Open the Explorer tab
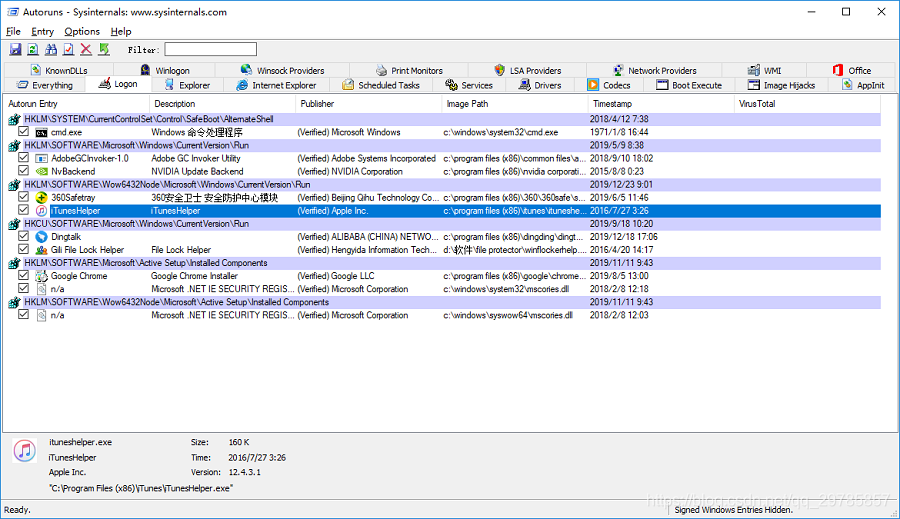 click(x=187, y=85)
